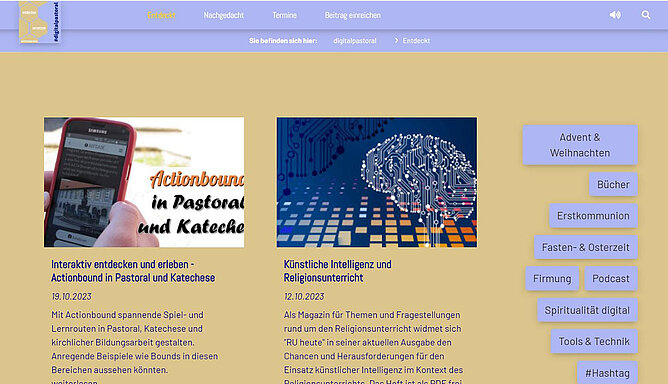Select the Advent & Weihnachten tag
The height and width of the screenshot is (384, 668).
580,145
